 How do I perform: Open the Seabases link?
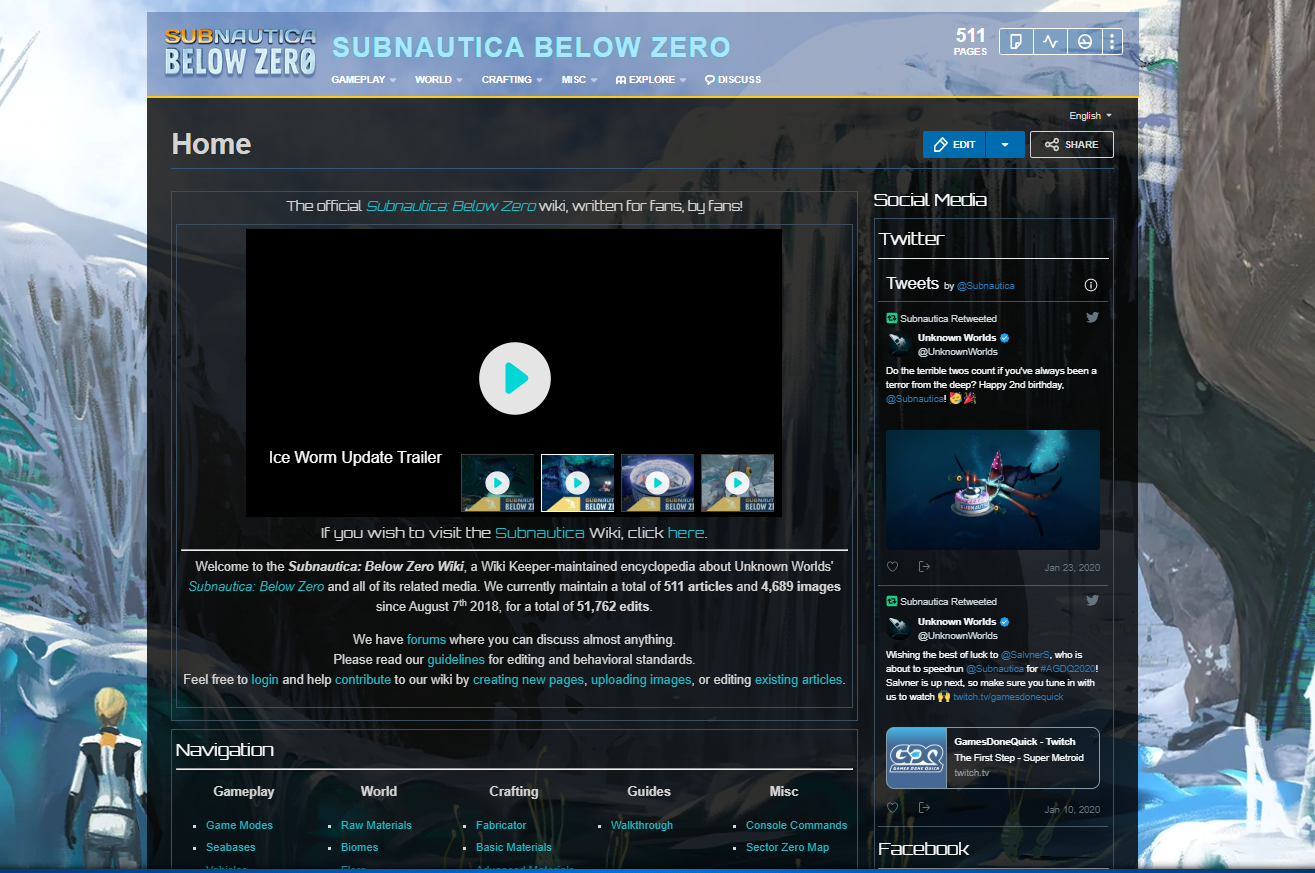click(231, 847)
